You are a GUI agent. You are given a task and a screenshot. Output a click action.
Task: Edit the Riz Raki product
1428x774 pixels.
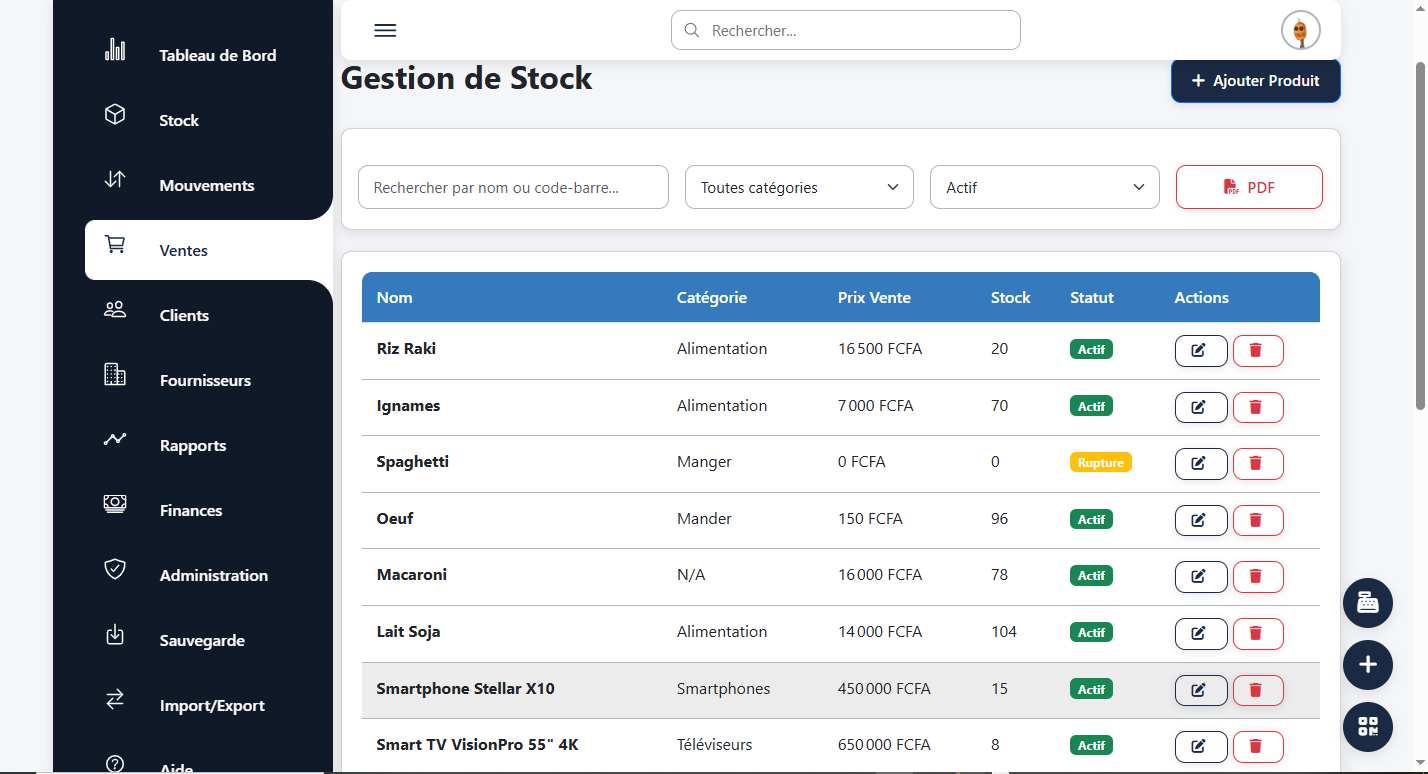pos(1201,351)
